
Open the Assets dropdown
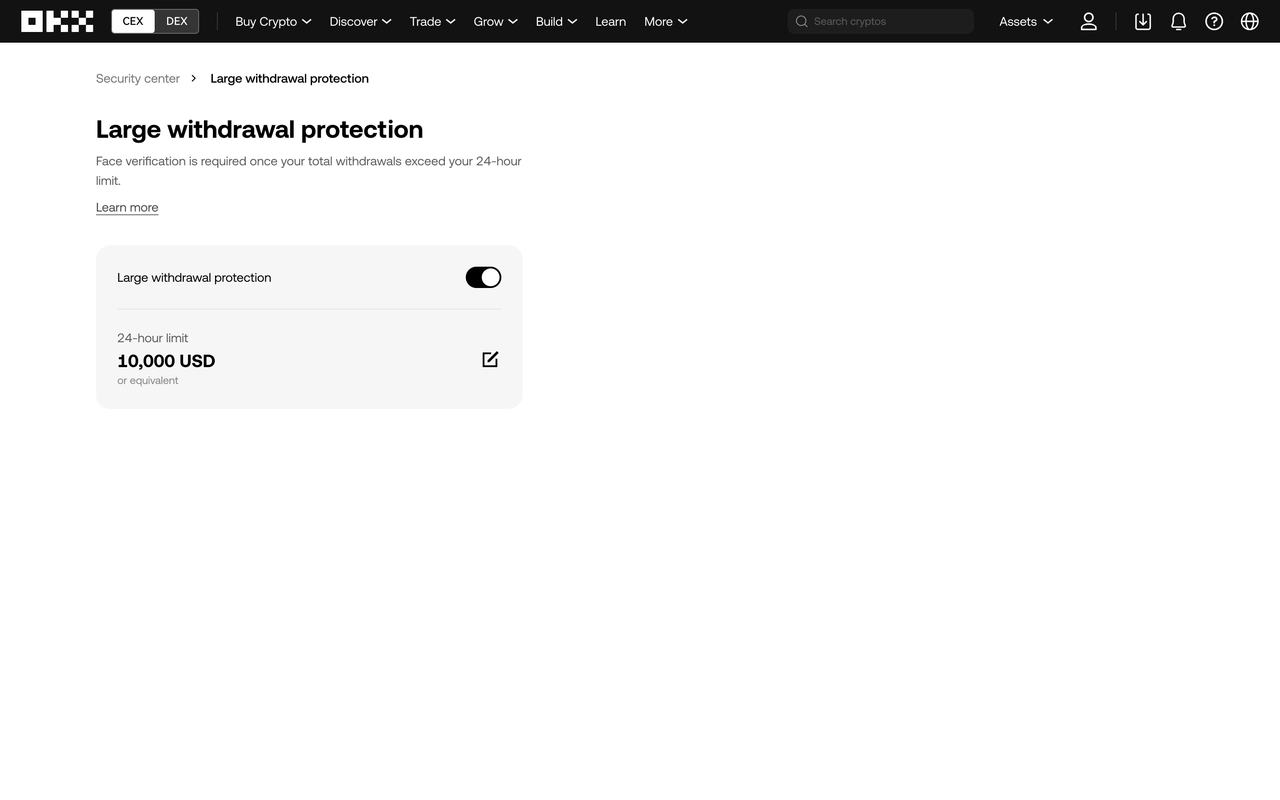[x=1026, y=21]
